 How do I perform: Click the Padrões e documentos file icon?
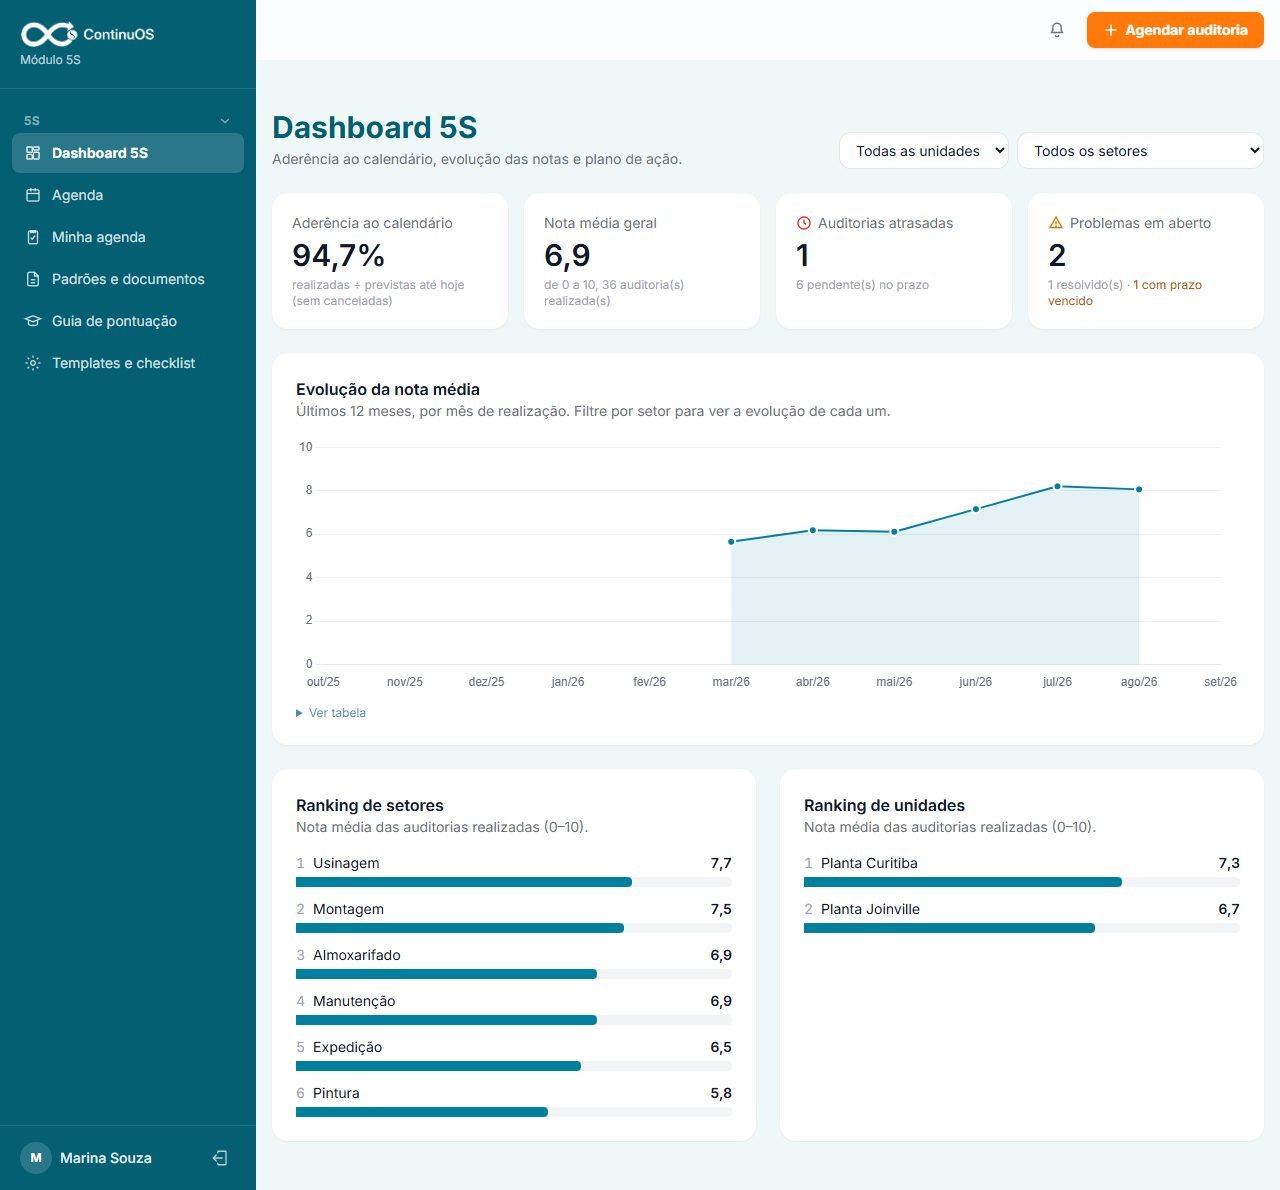click(33, 279)
